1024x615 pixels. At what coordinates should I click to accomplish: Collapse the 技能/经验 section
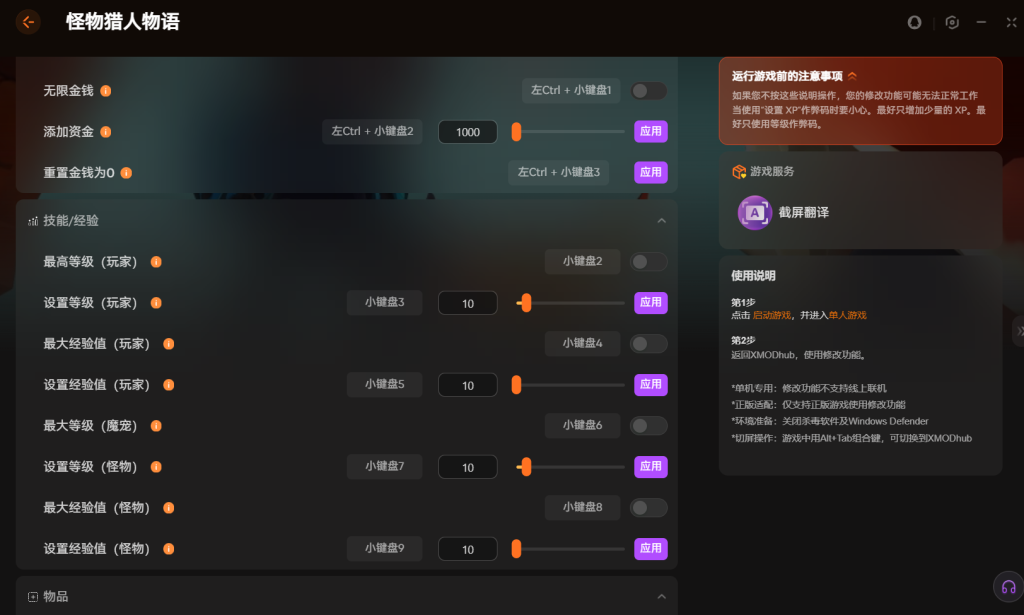pos(661,221)
